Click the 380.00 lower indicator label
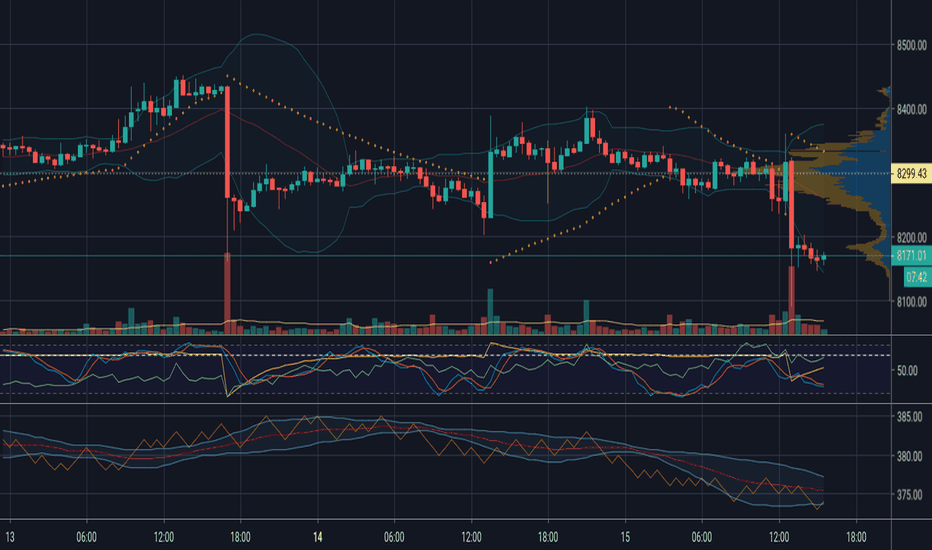This screenshot has height=550, width=932. [x=909, y=456]
